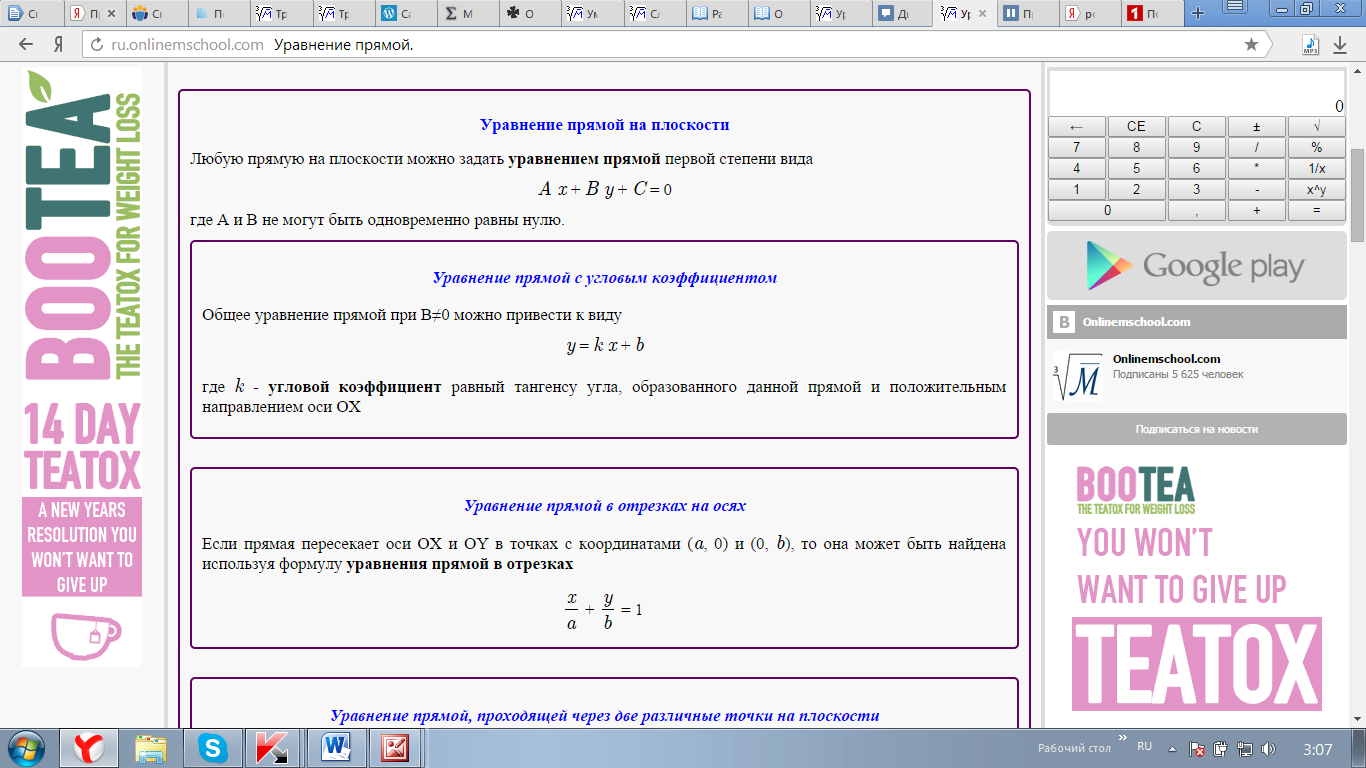Click calculator 1/x reciprocal button
Screen dimensions: 1366x768
pos(1316,169)
